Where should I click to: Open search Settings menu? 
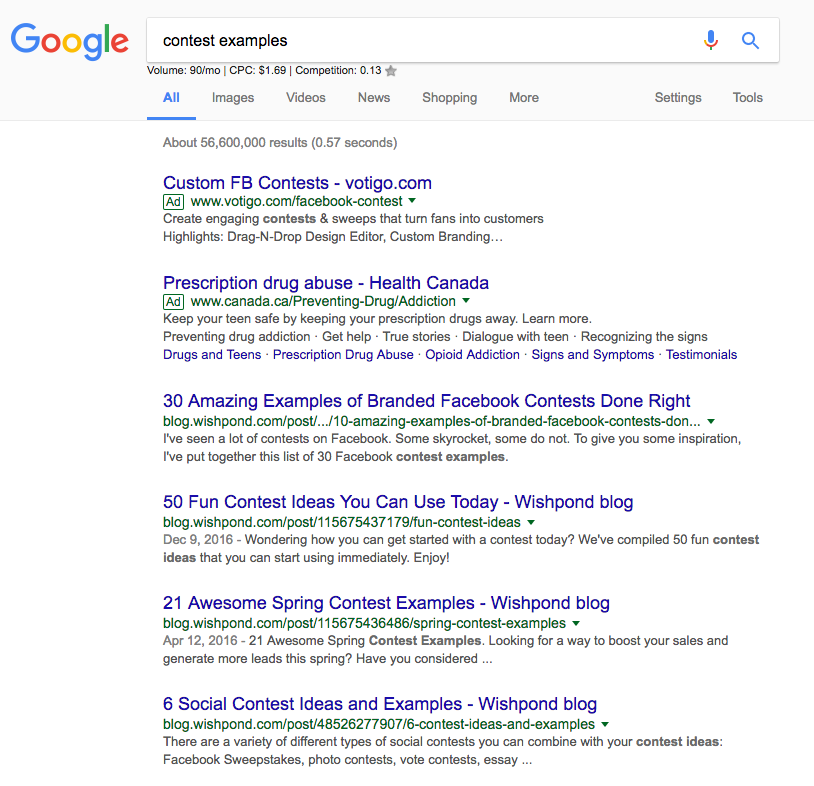click(x=677, y=98)
